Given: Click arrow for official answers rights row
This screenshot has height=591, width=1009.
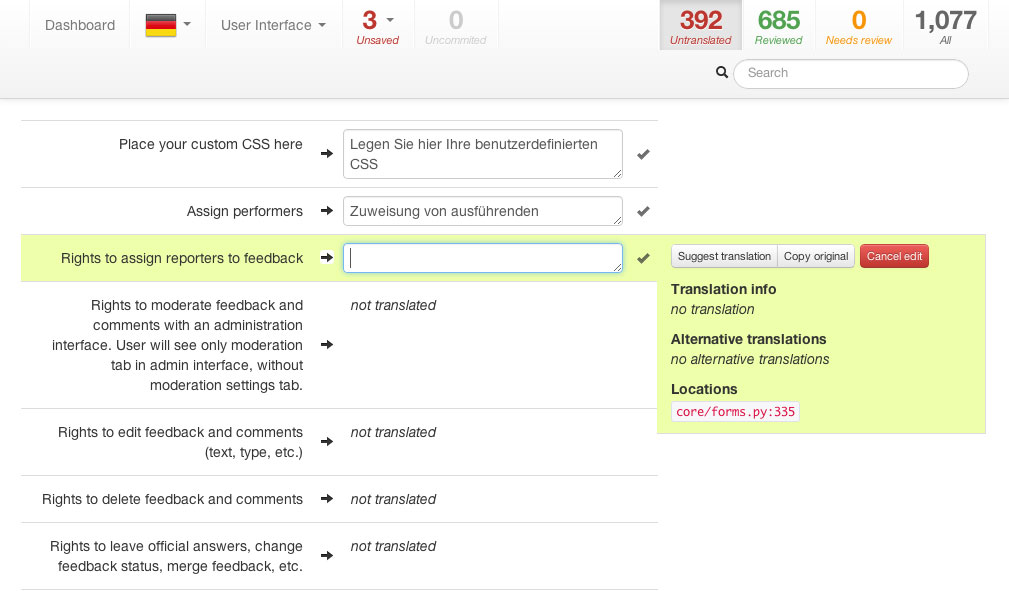Looking at the screenshot, I should coord(327,556).
